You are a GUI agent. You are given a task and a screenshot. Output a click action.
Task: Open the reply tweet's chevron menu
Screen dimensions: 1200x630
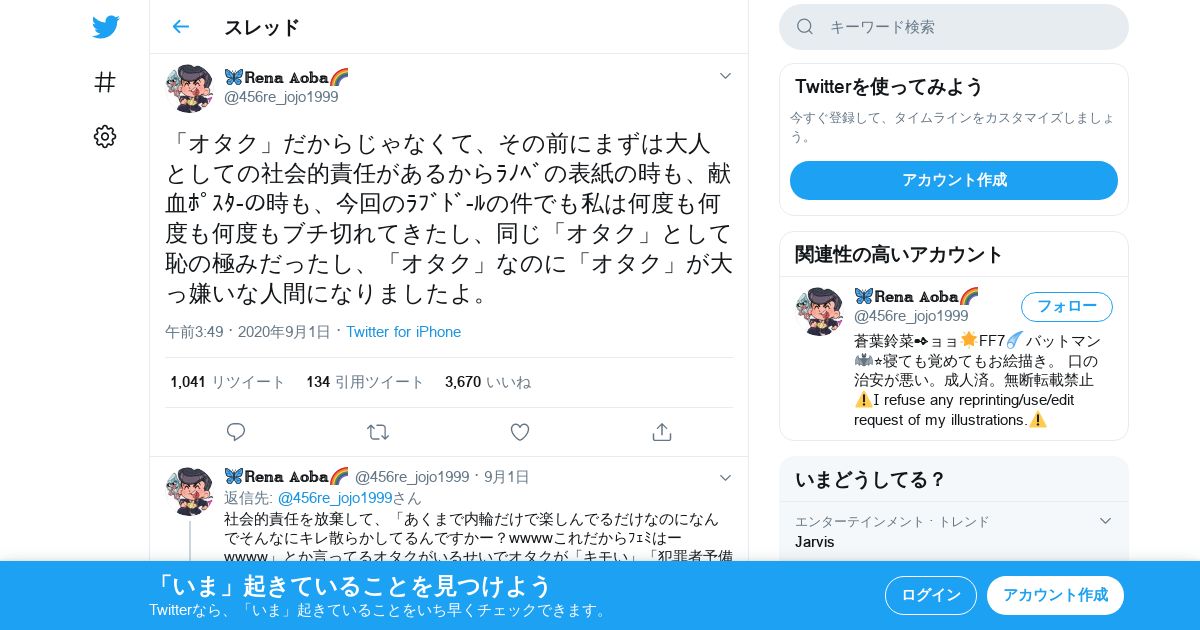pyautogui.click(x=726, y=478)
